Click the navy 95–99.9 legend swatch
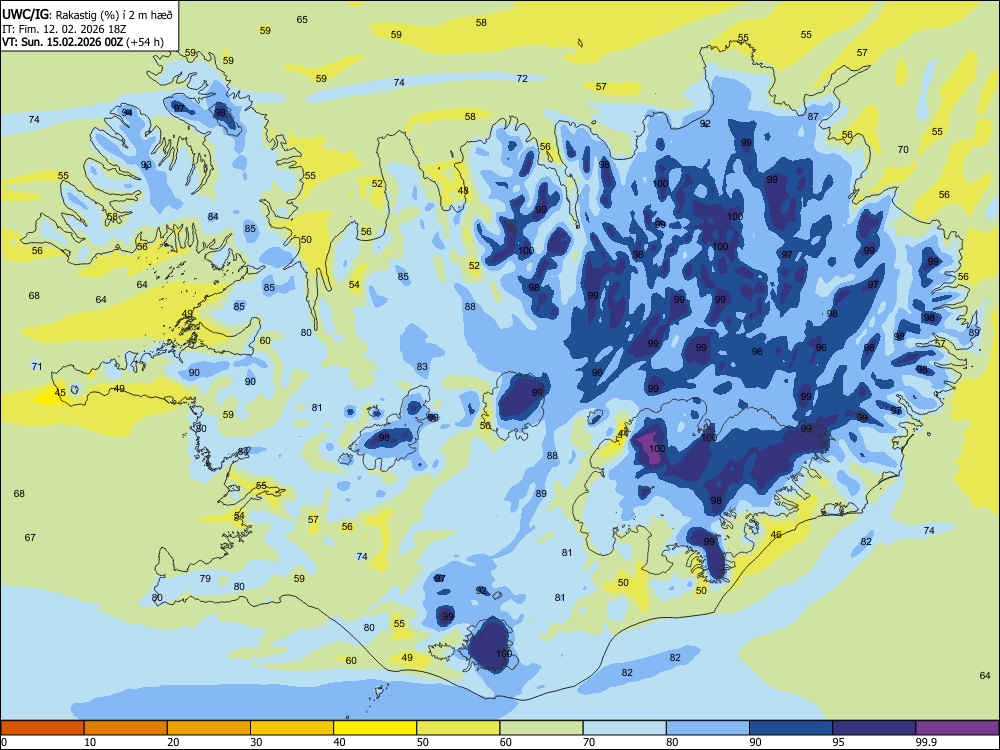This screenshot has width=1000, height=750. pos(874,728)
